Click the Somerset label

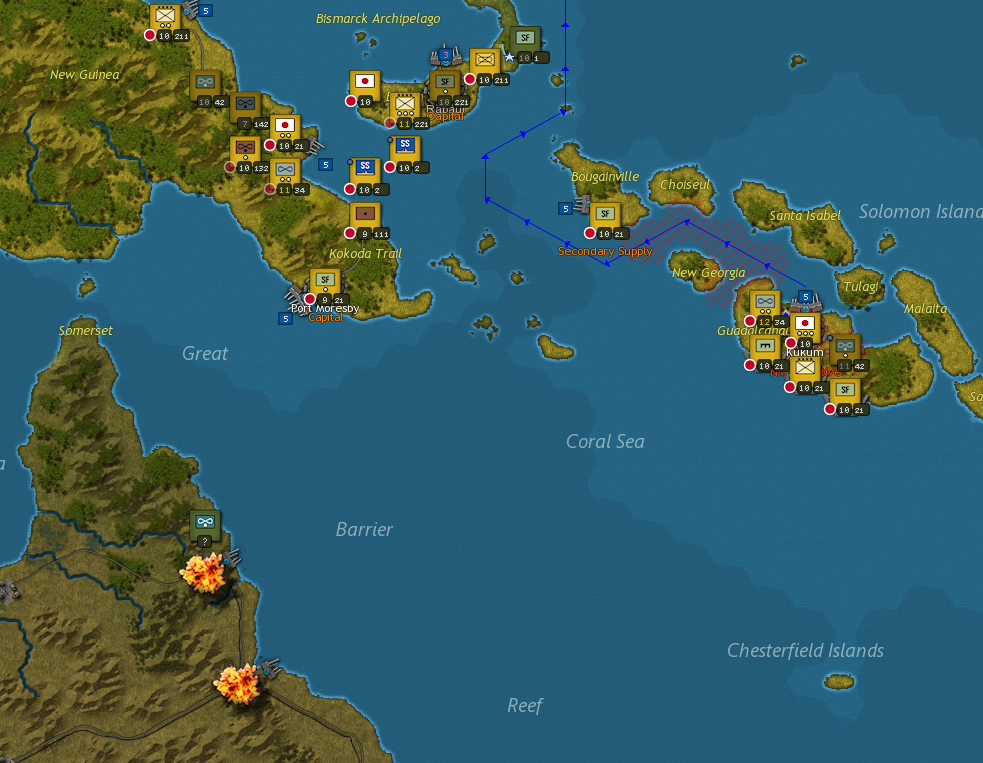pos(86,330)
